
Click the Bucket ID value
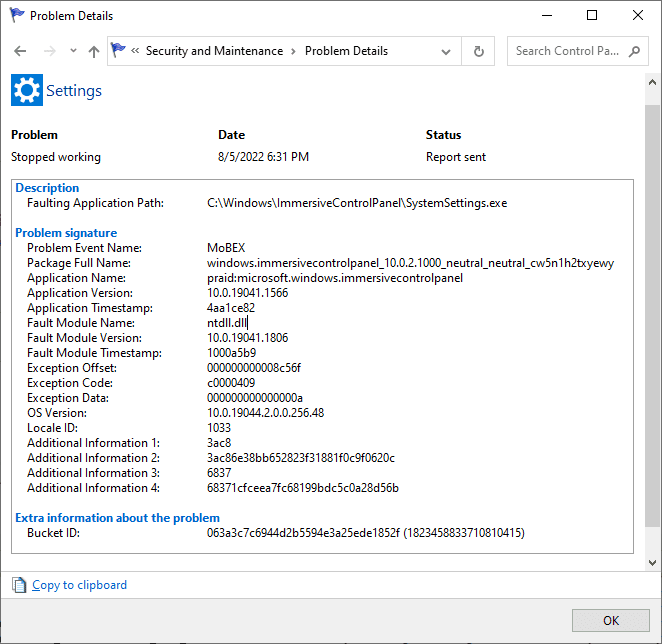(366, 533)
